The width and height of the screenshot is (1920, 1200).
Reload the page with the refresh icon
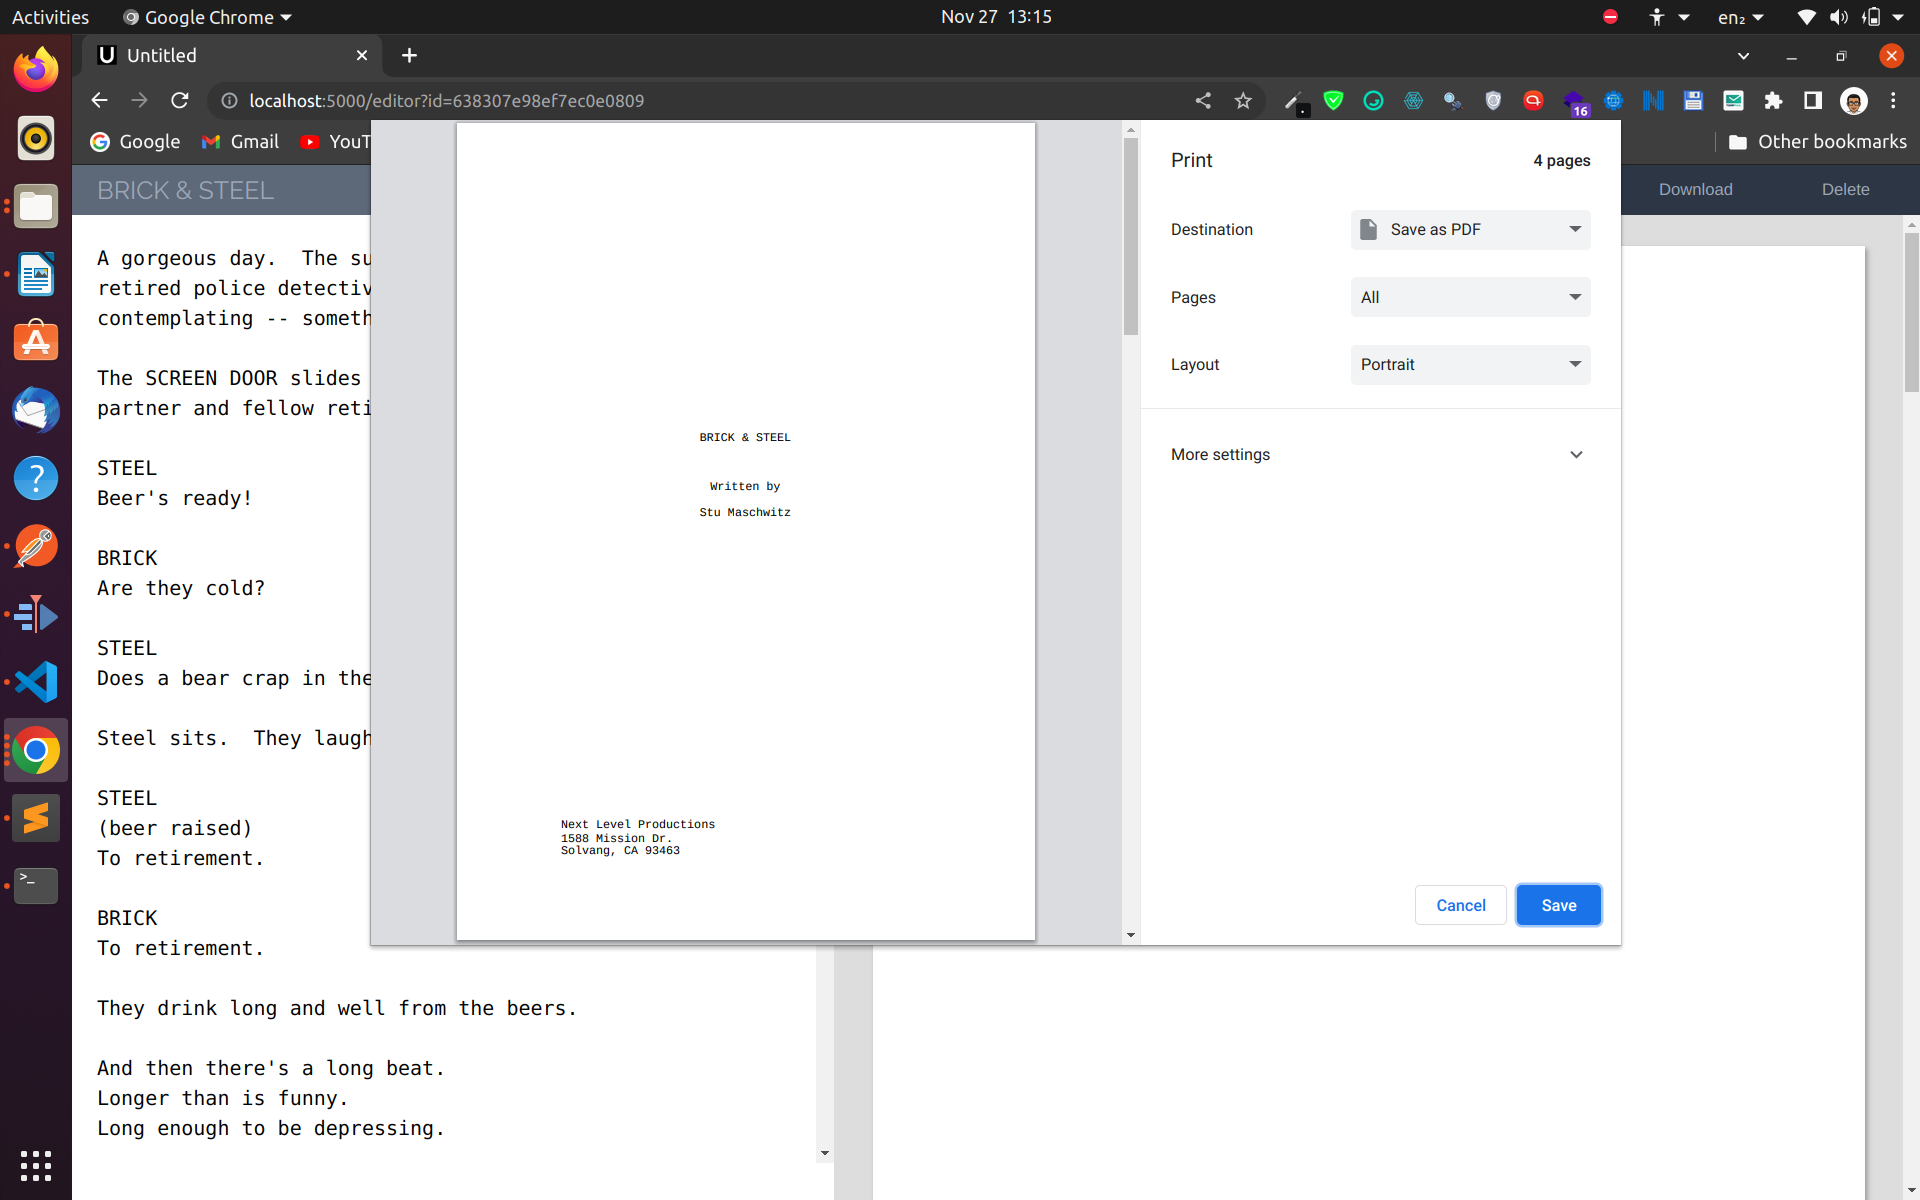coord(180,100)
